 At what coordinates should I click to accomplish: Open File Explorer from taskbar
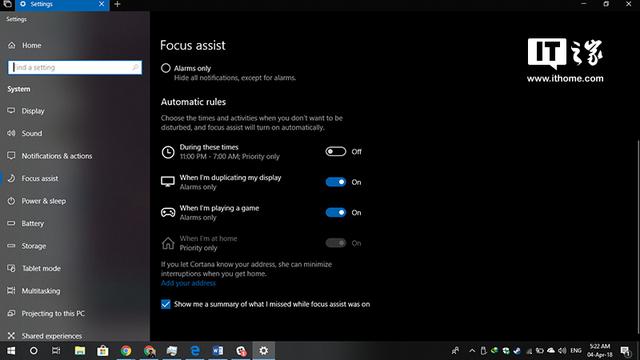pos(80,351)
